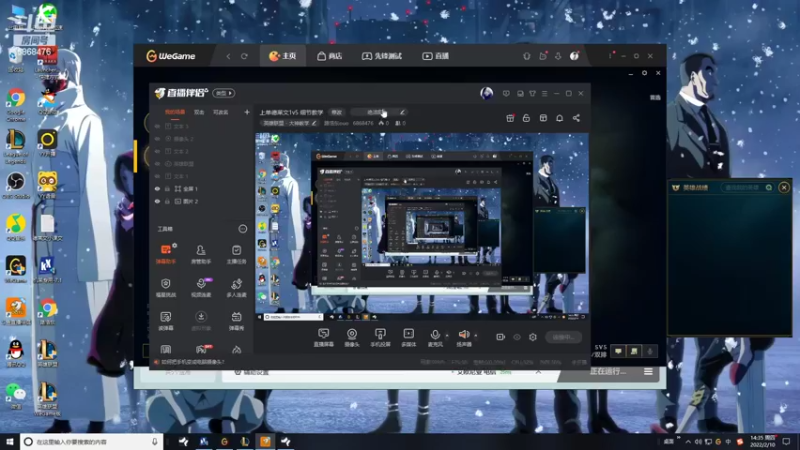Click the 修改 button beside stream title

pyautogui.click(x=337, y=112)
